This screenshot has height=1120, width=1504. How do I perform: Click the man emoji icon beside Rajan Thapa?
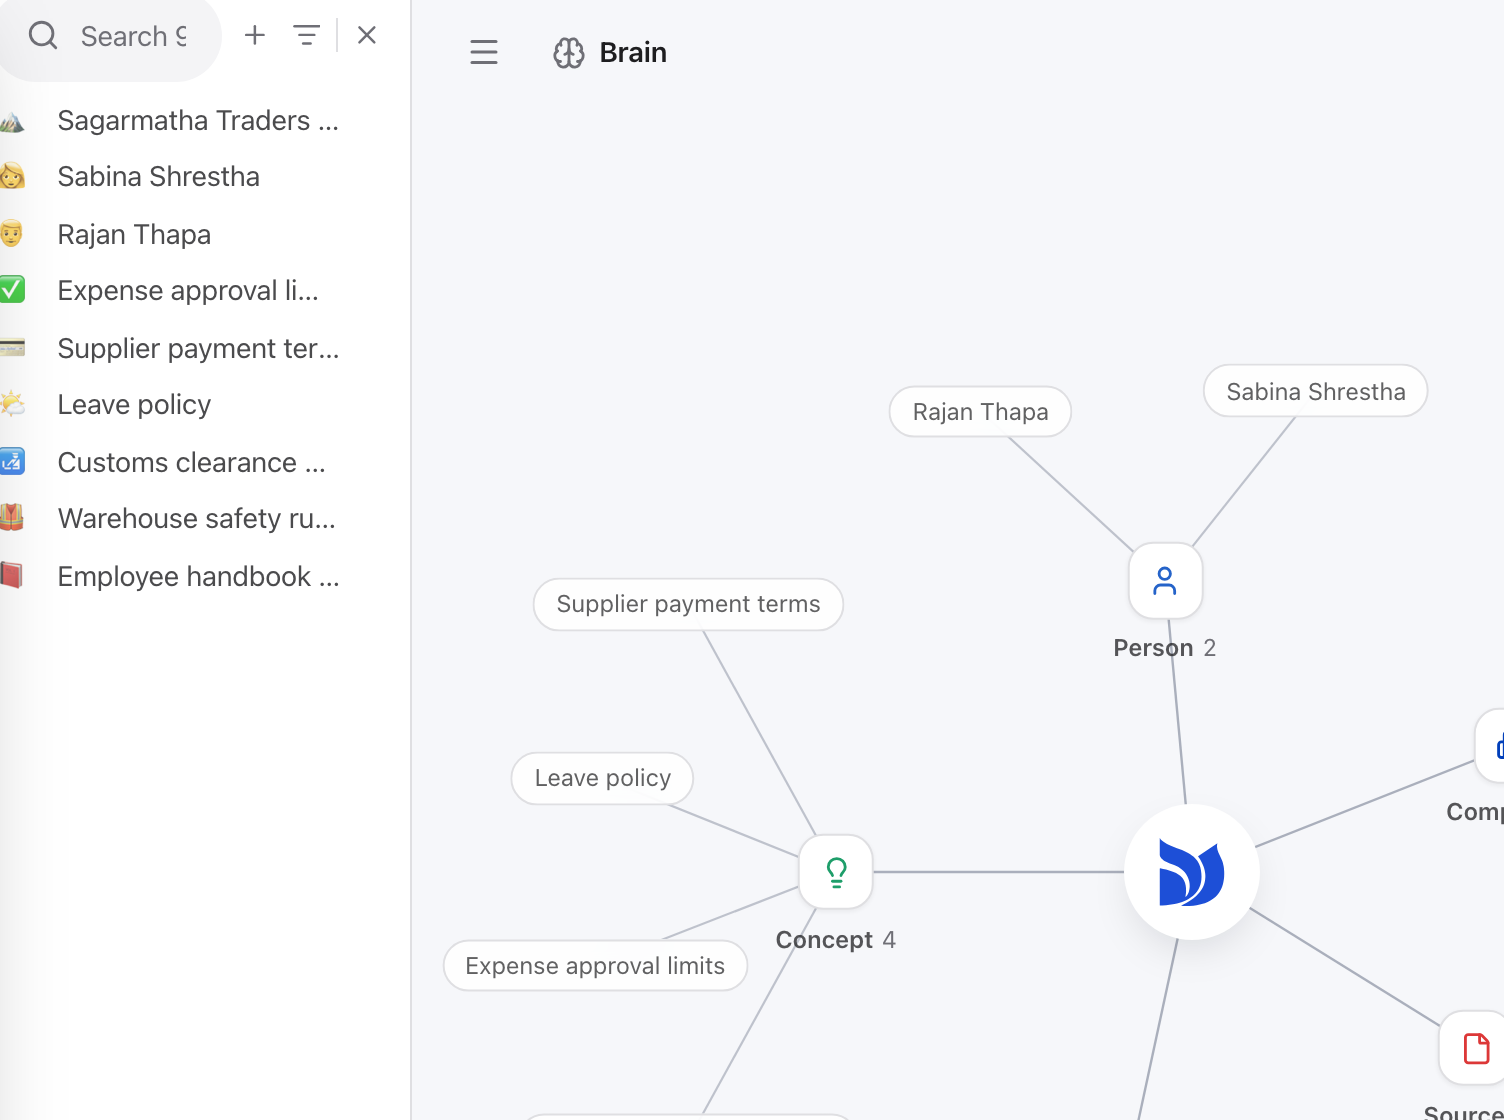(x=12, y=234)
